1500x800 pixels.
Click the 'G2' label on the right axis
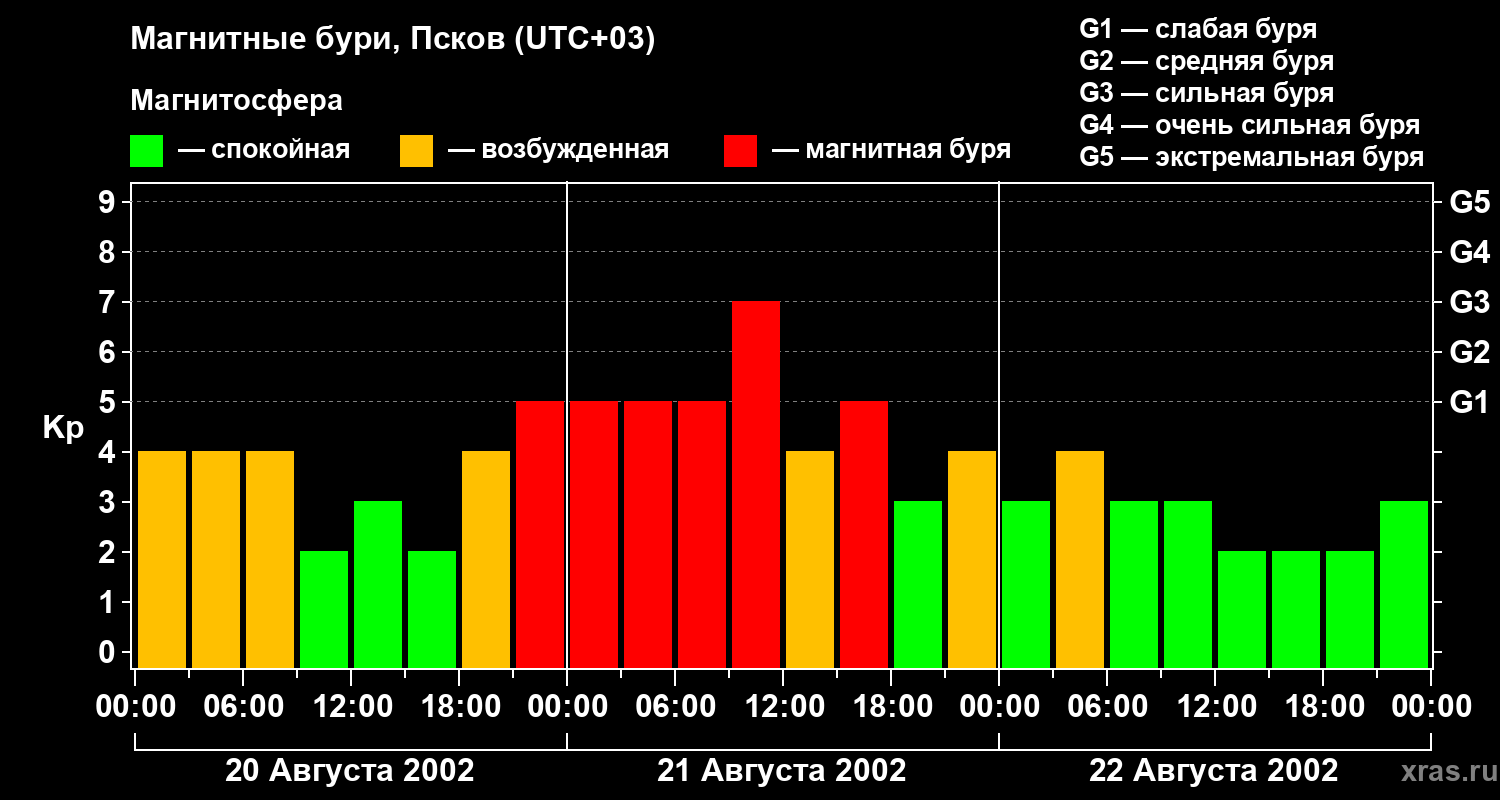click(1469, 352)
